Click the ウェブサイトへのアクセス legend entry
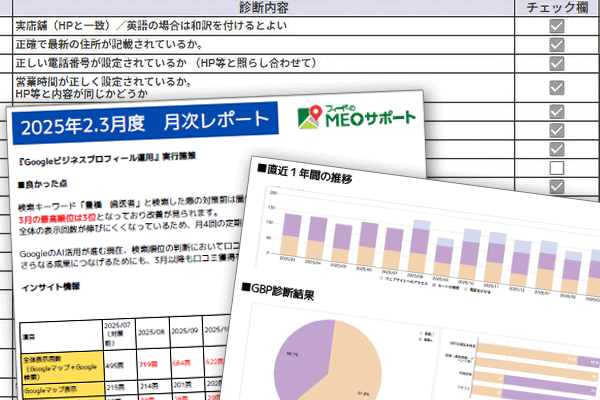The width and height of the screenshot is (600, 400). click(x=403, y=281)
